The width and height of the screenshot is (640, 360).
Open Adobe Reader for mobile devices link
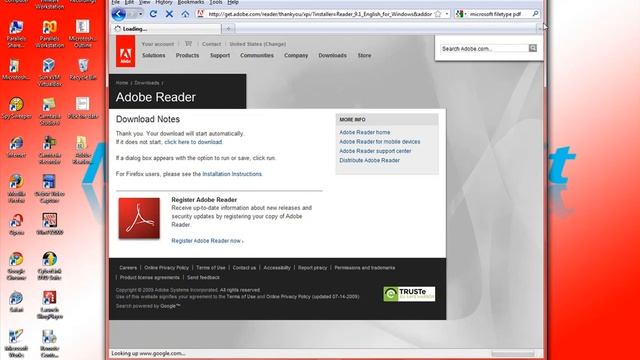[x=380, y=142]
